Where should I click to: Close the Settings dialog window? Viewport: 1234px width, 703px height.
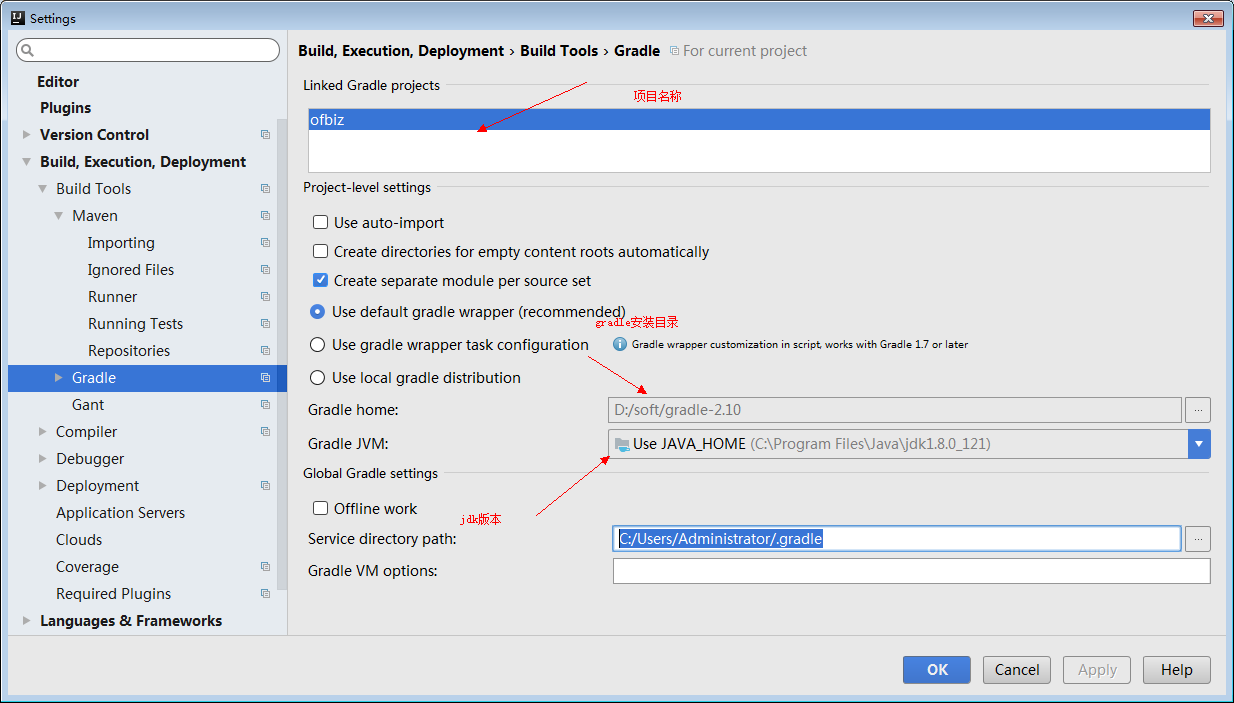[1208, 17]
